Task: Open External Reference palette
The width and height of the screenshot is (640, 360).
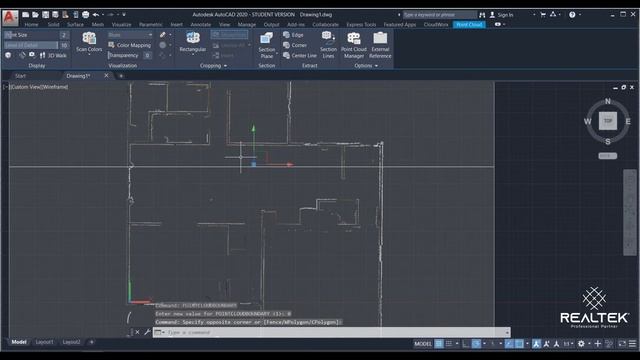Action: click(380, 45)
